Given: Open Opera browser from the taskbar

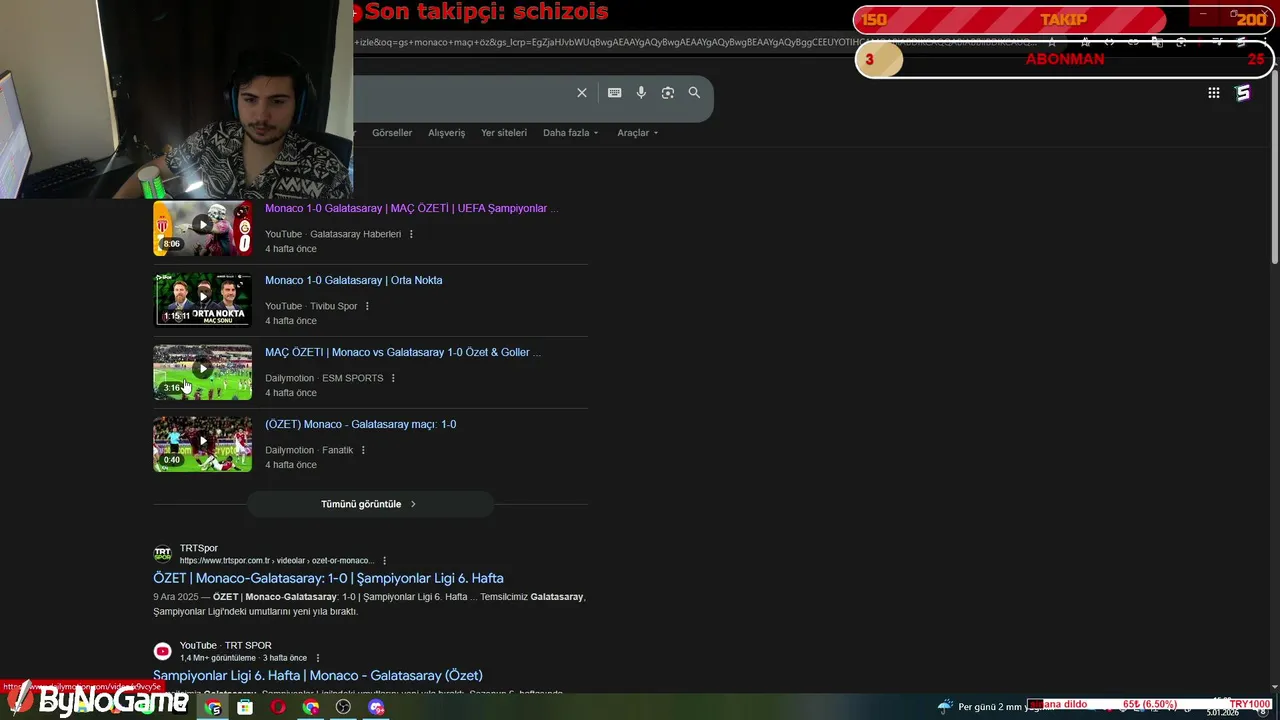Looking at the screenshot, I should pos(278,707).
